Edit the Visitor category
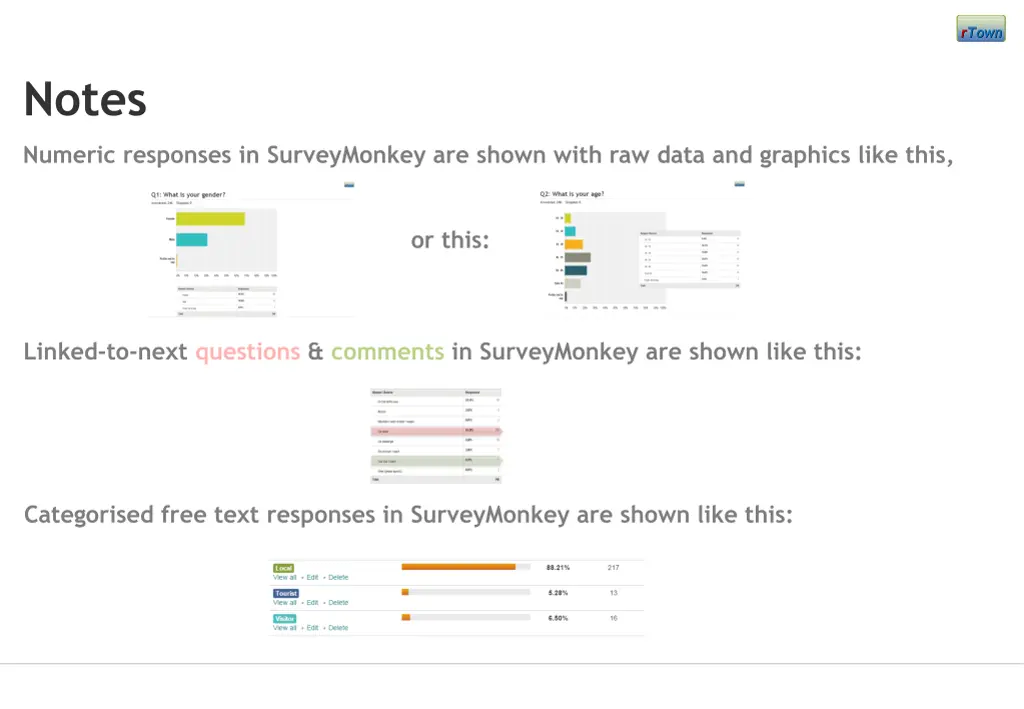This screenshot has width=1024, height=709. click(313, 628)
